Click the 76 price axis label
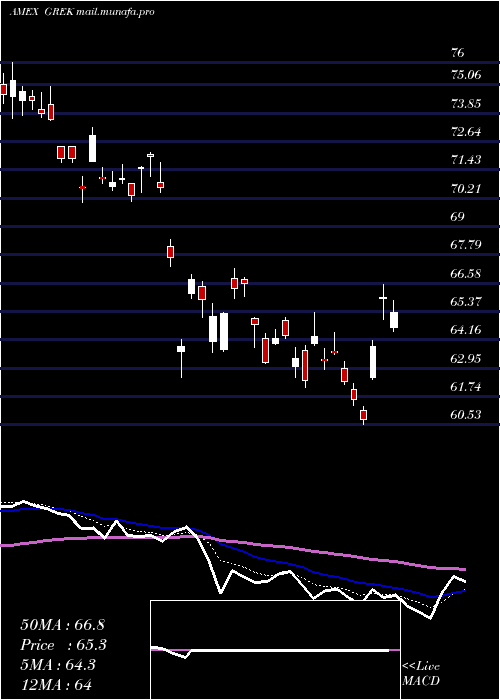 click(x=458, y=53)
